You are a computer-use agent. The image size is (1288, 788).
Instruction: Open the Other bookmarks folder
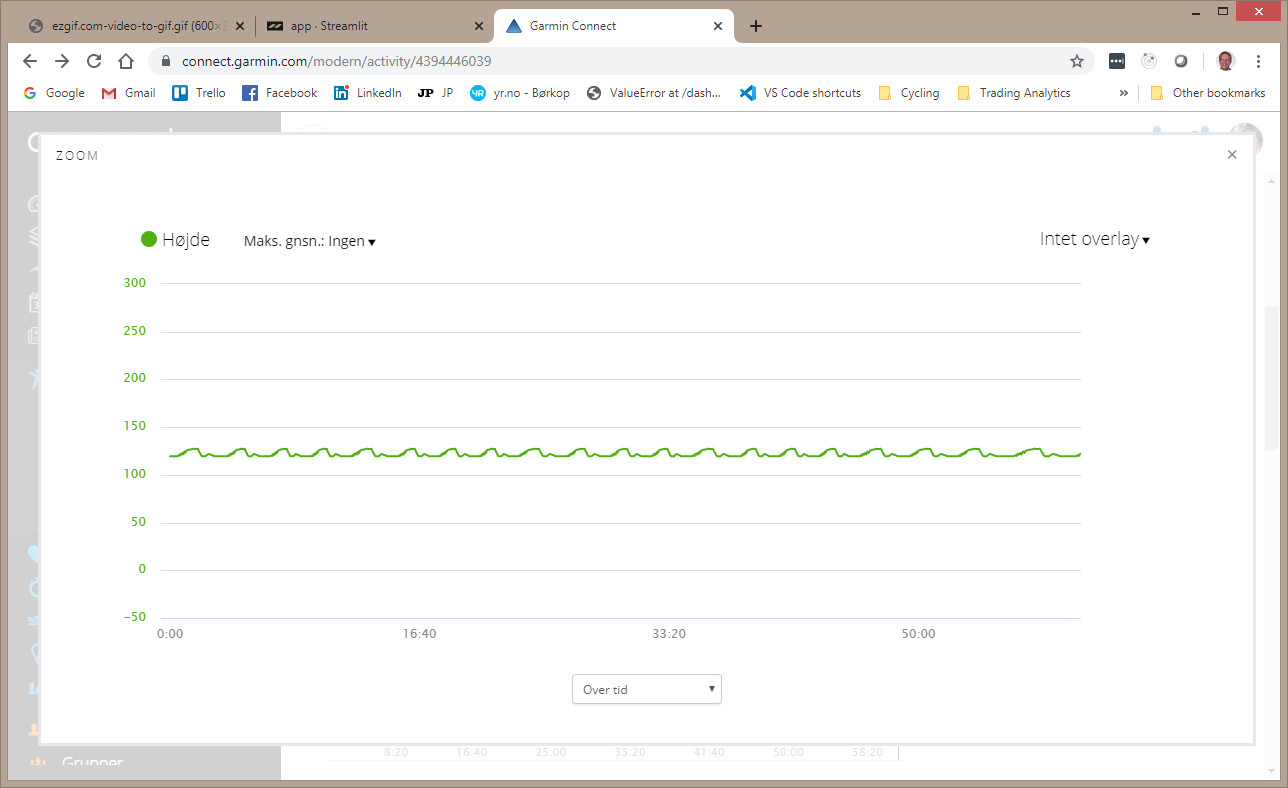tap(1208, 92)
